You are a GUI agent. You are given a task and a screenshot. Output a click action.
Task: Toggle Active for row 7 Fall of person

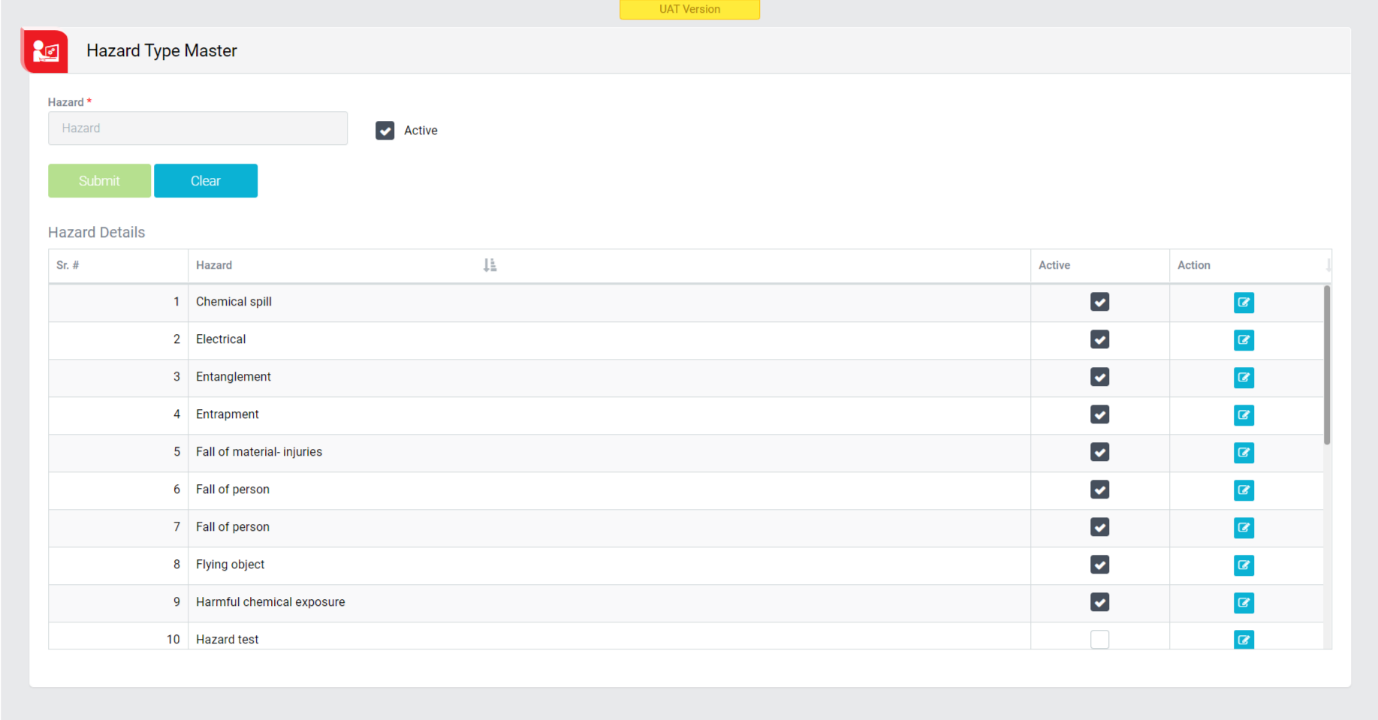(1100, 527)
